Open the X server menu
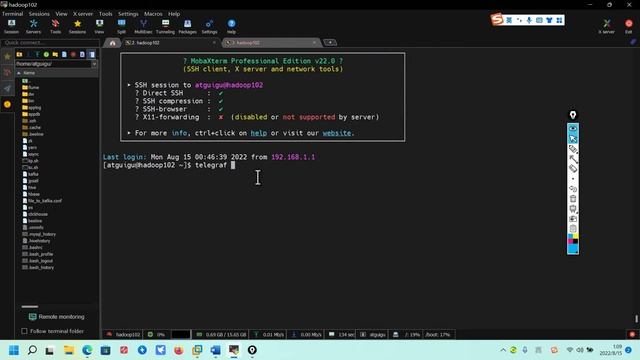 (83, 14)
